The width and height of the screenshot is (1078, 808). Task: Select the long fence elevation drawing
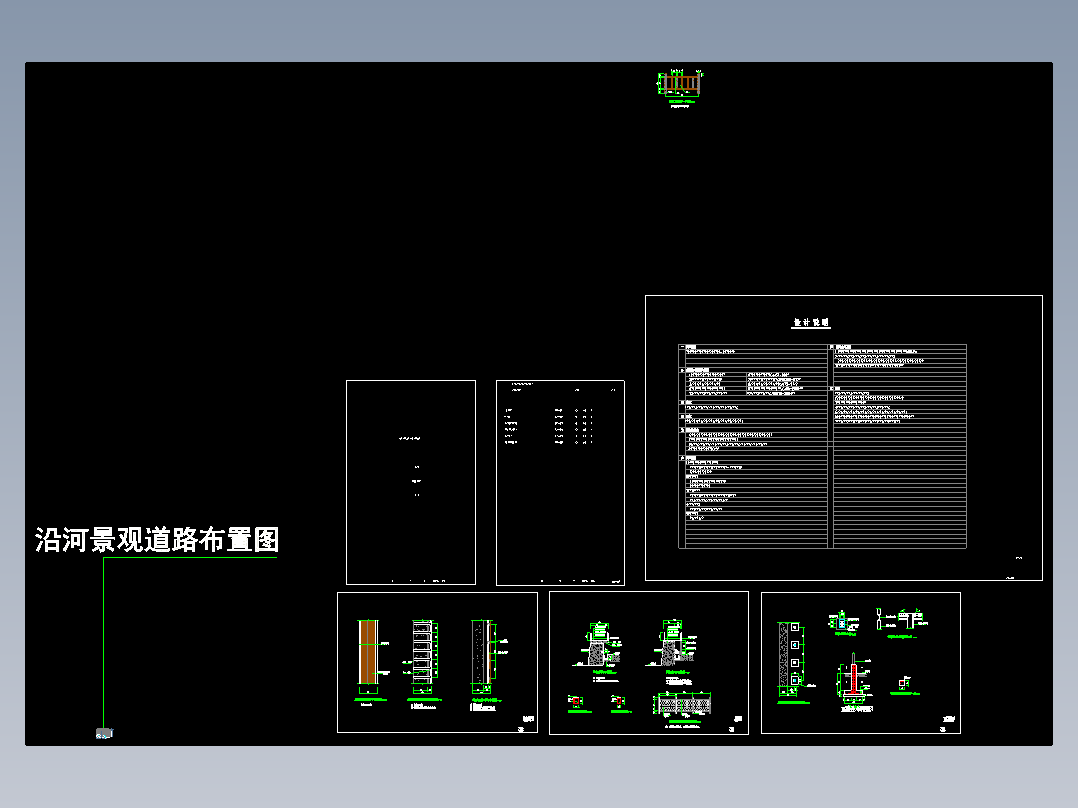(681, 704)
